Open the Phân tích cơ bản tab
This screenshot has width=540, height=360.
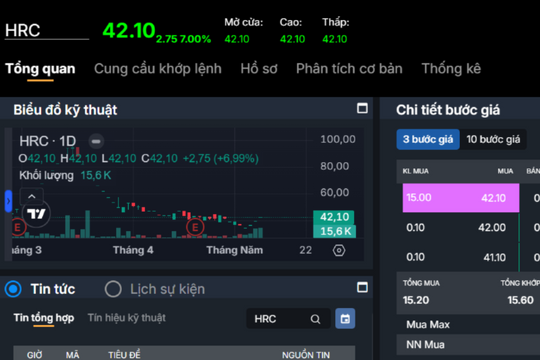tap(349, 69)
